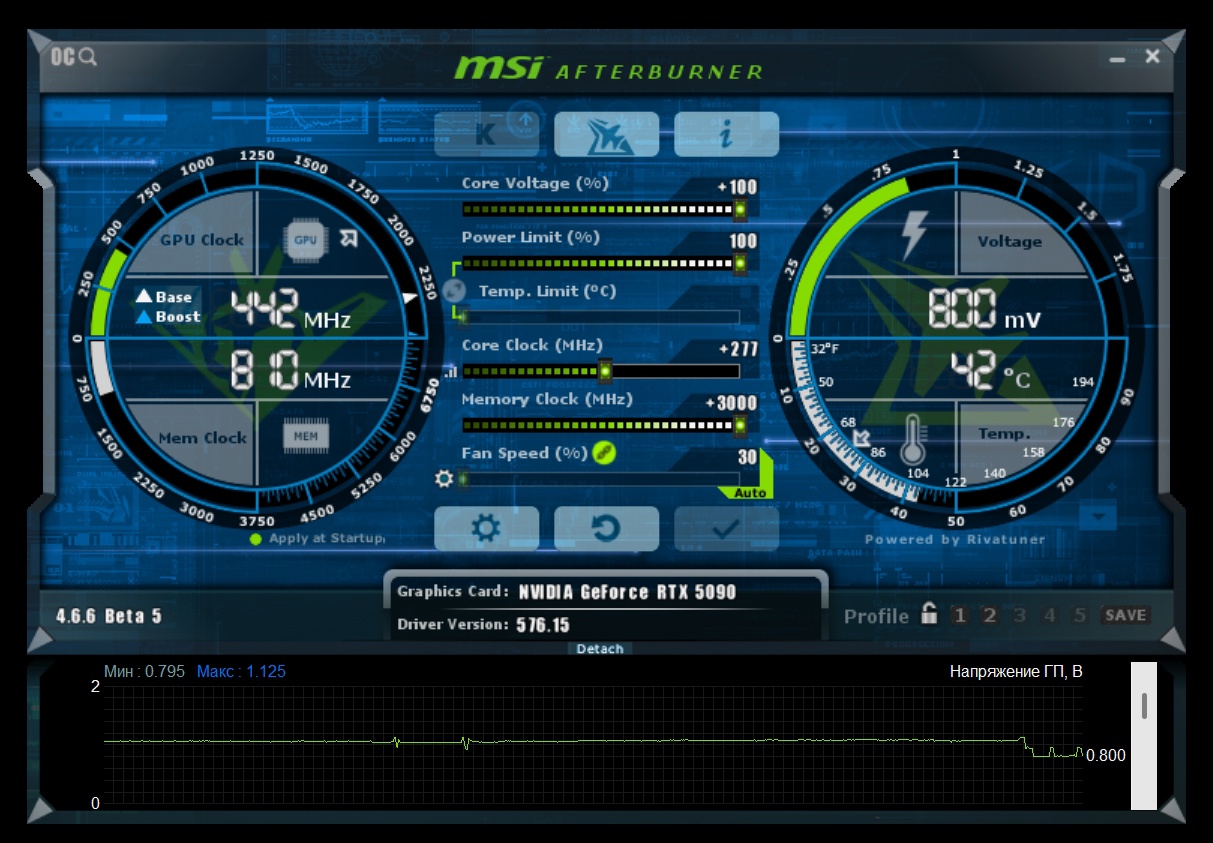This screenshot has width=1213, height=843.
Task: Toggle Apply at Startup
Action: click(318, 538)
